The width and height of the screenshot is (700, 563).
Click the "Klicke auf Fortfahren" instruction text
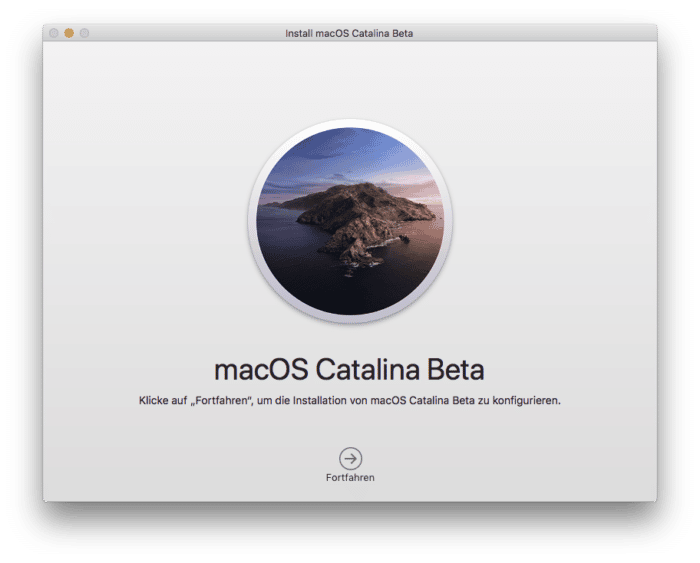(350, 400)
